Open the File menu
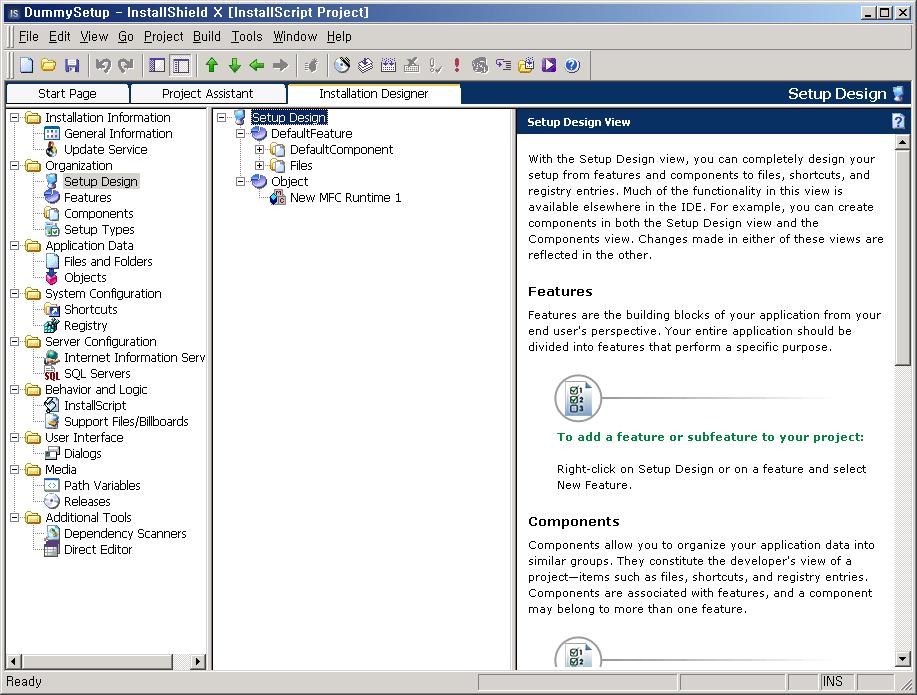Screen dimensions: 917x695 click(28, 36)
